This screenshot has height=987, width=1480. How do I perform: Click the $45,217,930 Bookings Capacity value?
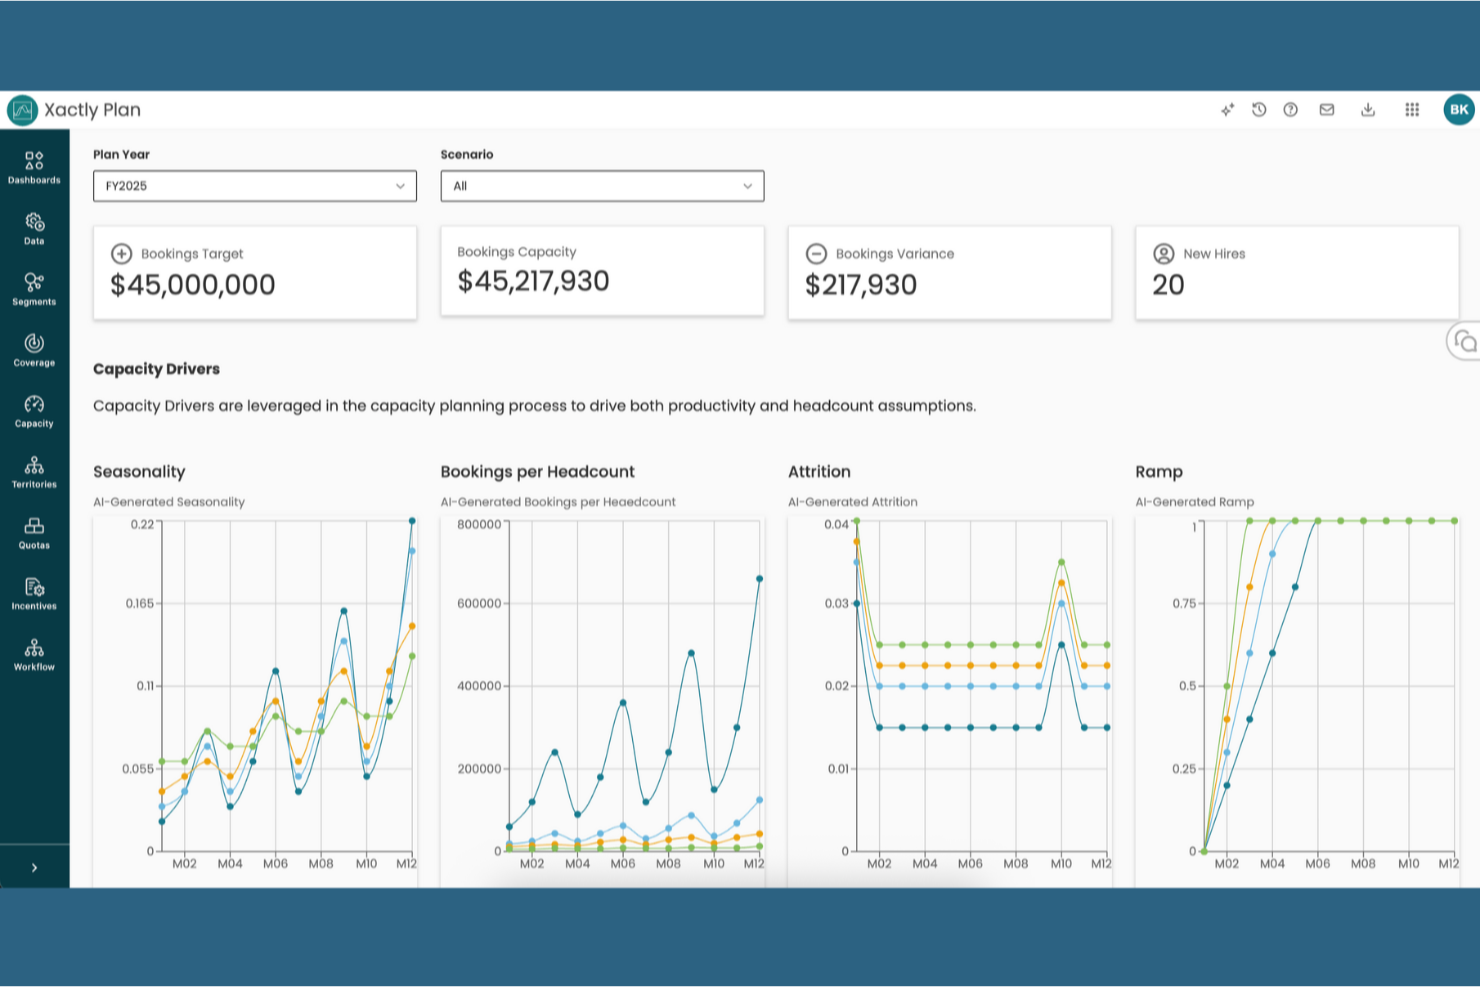coord(533,281)
